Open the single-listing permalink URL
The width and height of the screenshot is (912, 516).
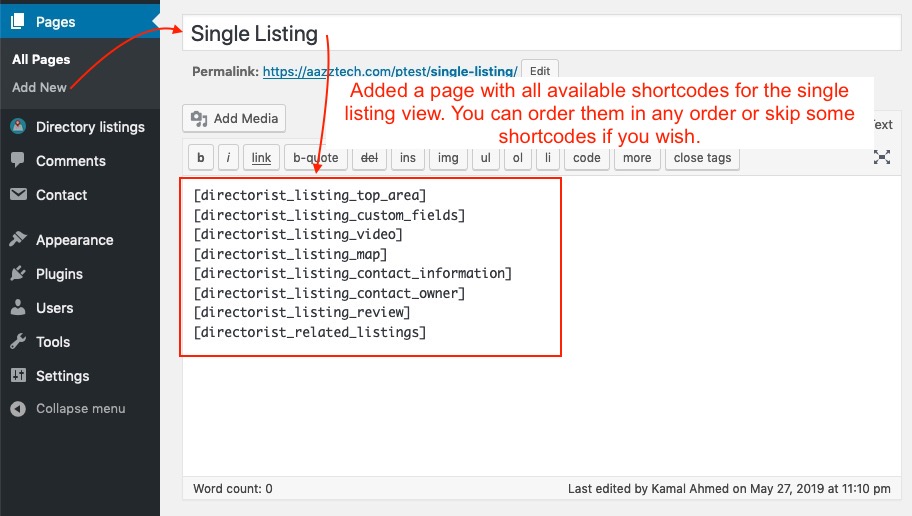point(390,72)
